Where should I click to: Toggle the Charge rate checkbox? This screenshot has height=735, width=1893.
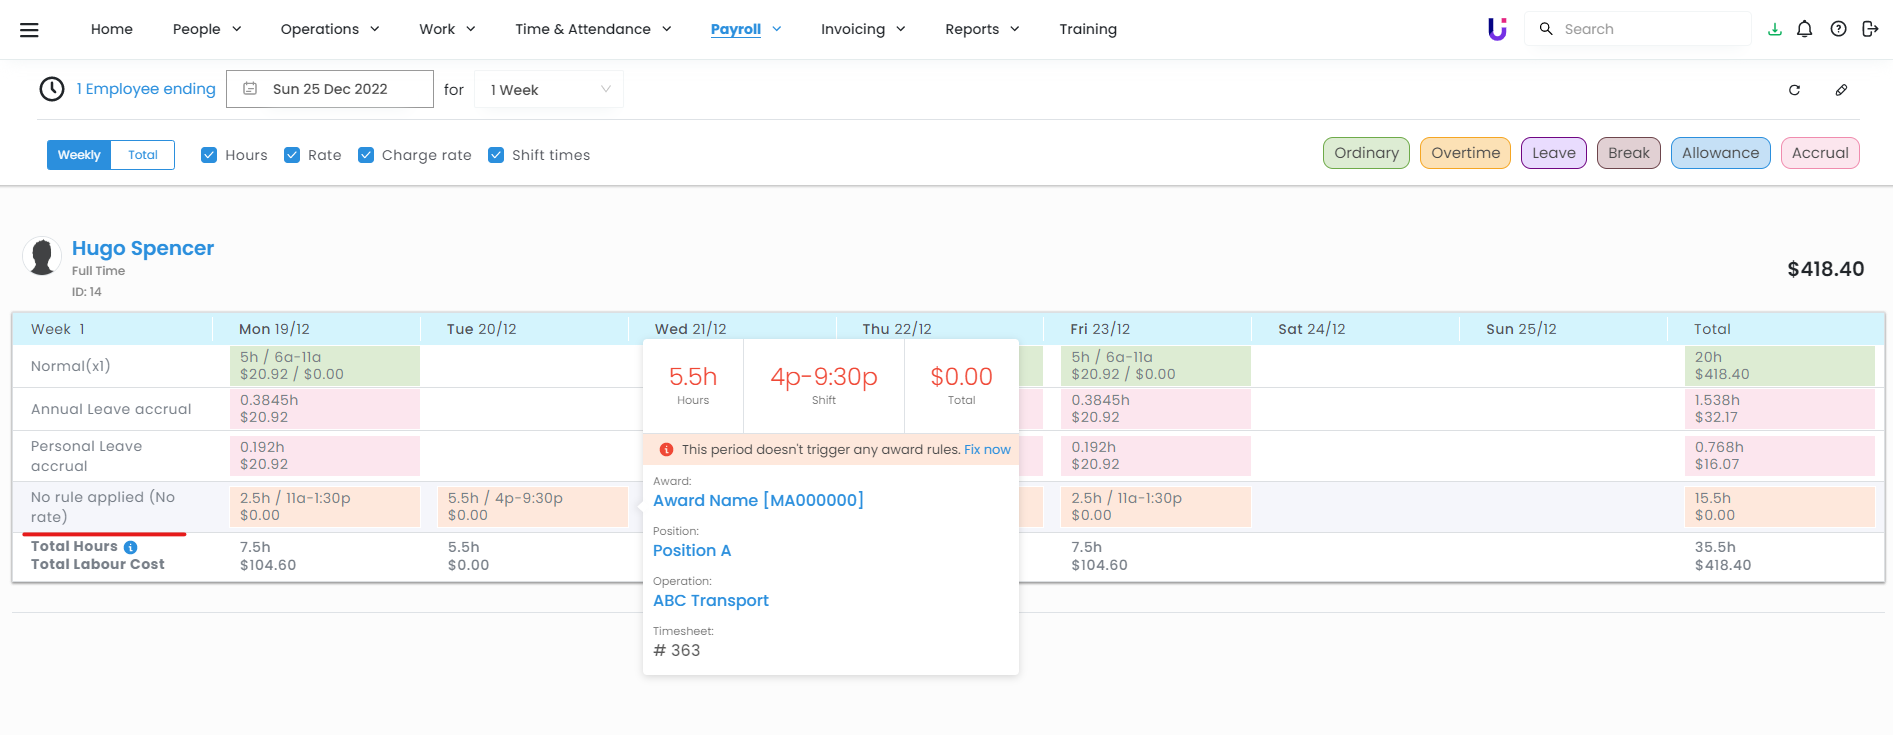pos(366,155)
